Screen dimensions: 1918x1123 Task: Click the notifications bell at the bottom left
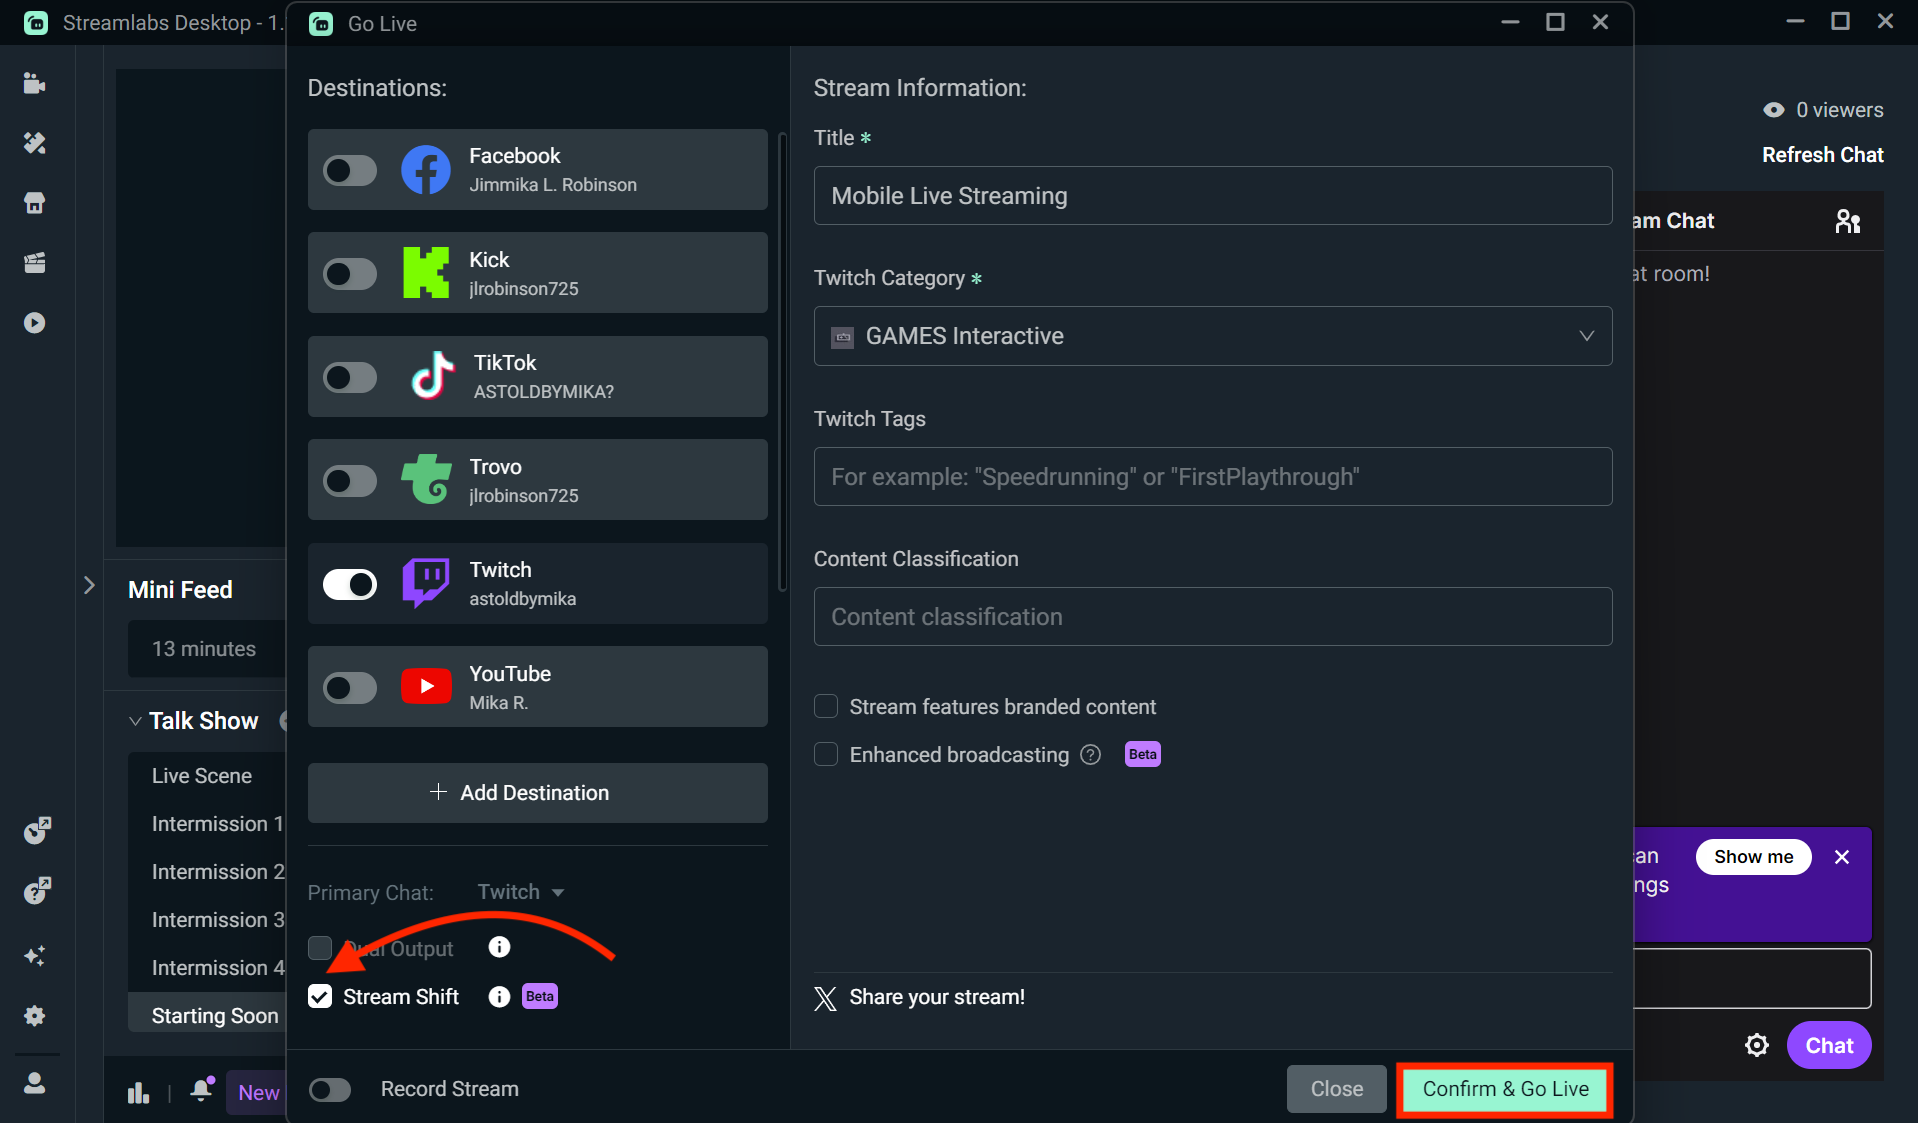(x=200, y=1091)
